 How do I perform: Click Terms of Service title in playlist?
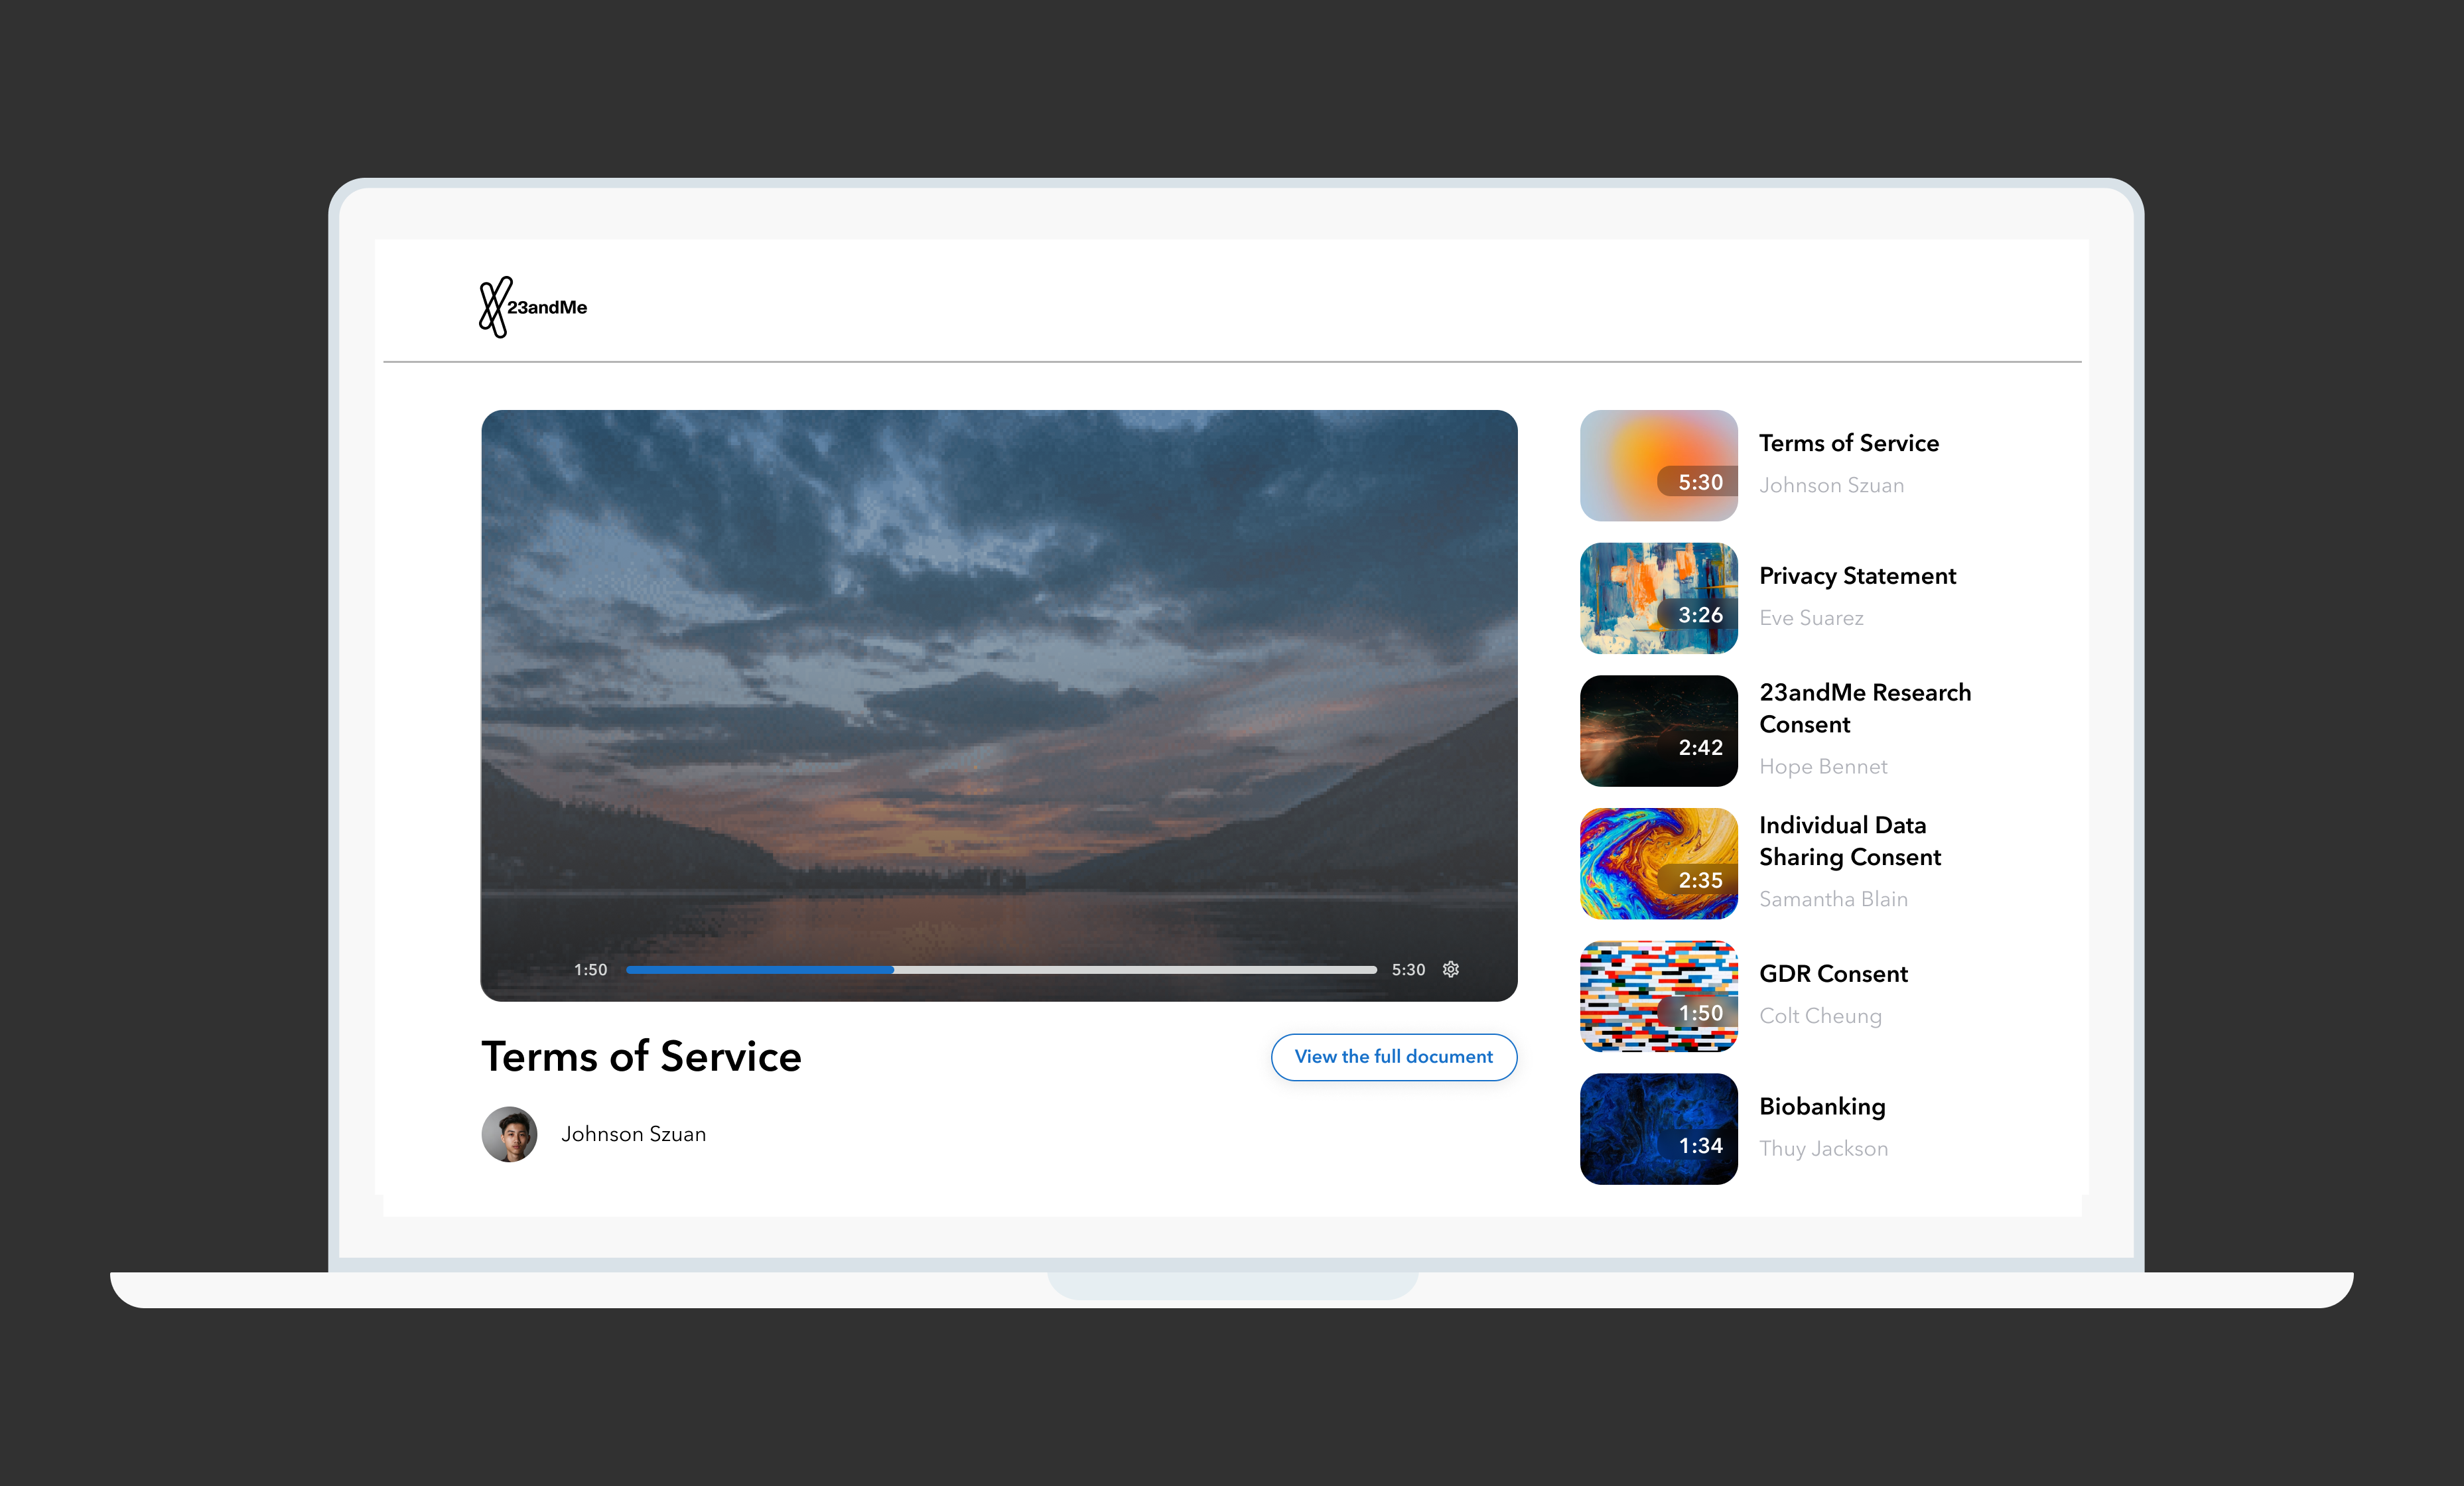click(1848, 443)
